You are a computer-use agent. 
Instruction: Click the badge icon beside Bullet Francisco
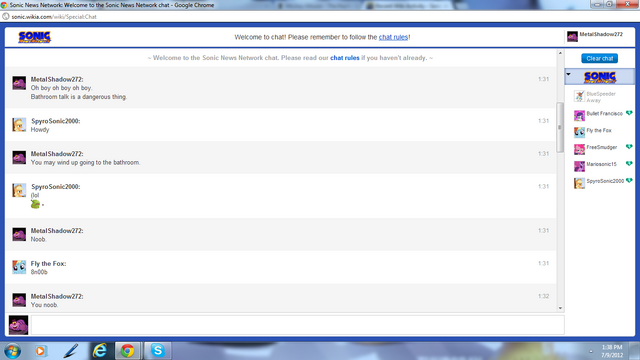tap(629, 113)
